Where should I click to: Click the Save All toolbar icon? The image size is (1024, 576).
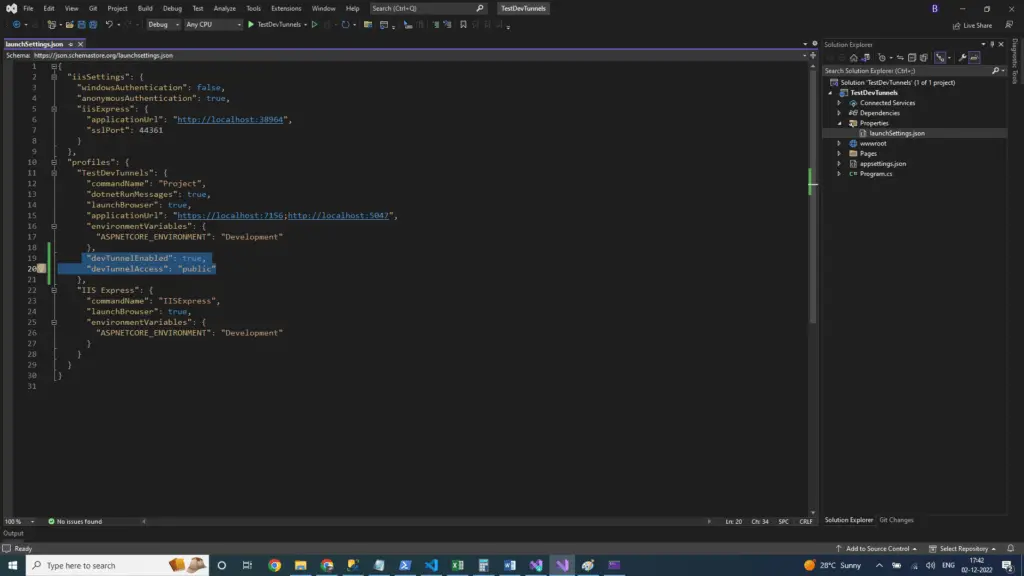pyautogui.click(x=93, y=25)
